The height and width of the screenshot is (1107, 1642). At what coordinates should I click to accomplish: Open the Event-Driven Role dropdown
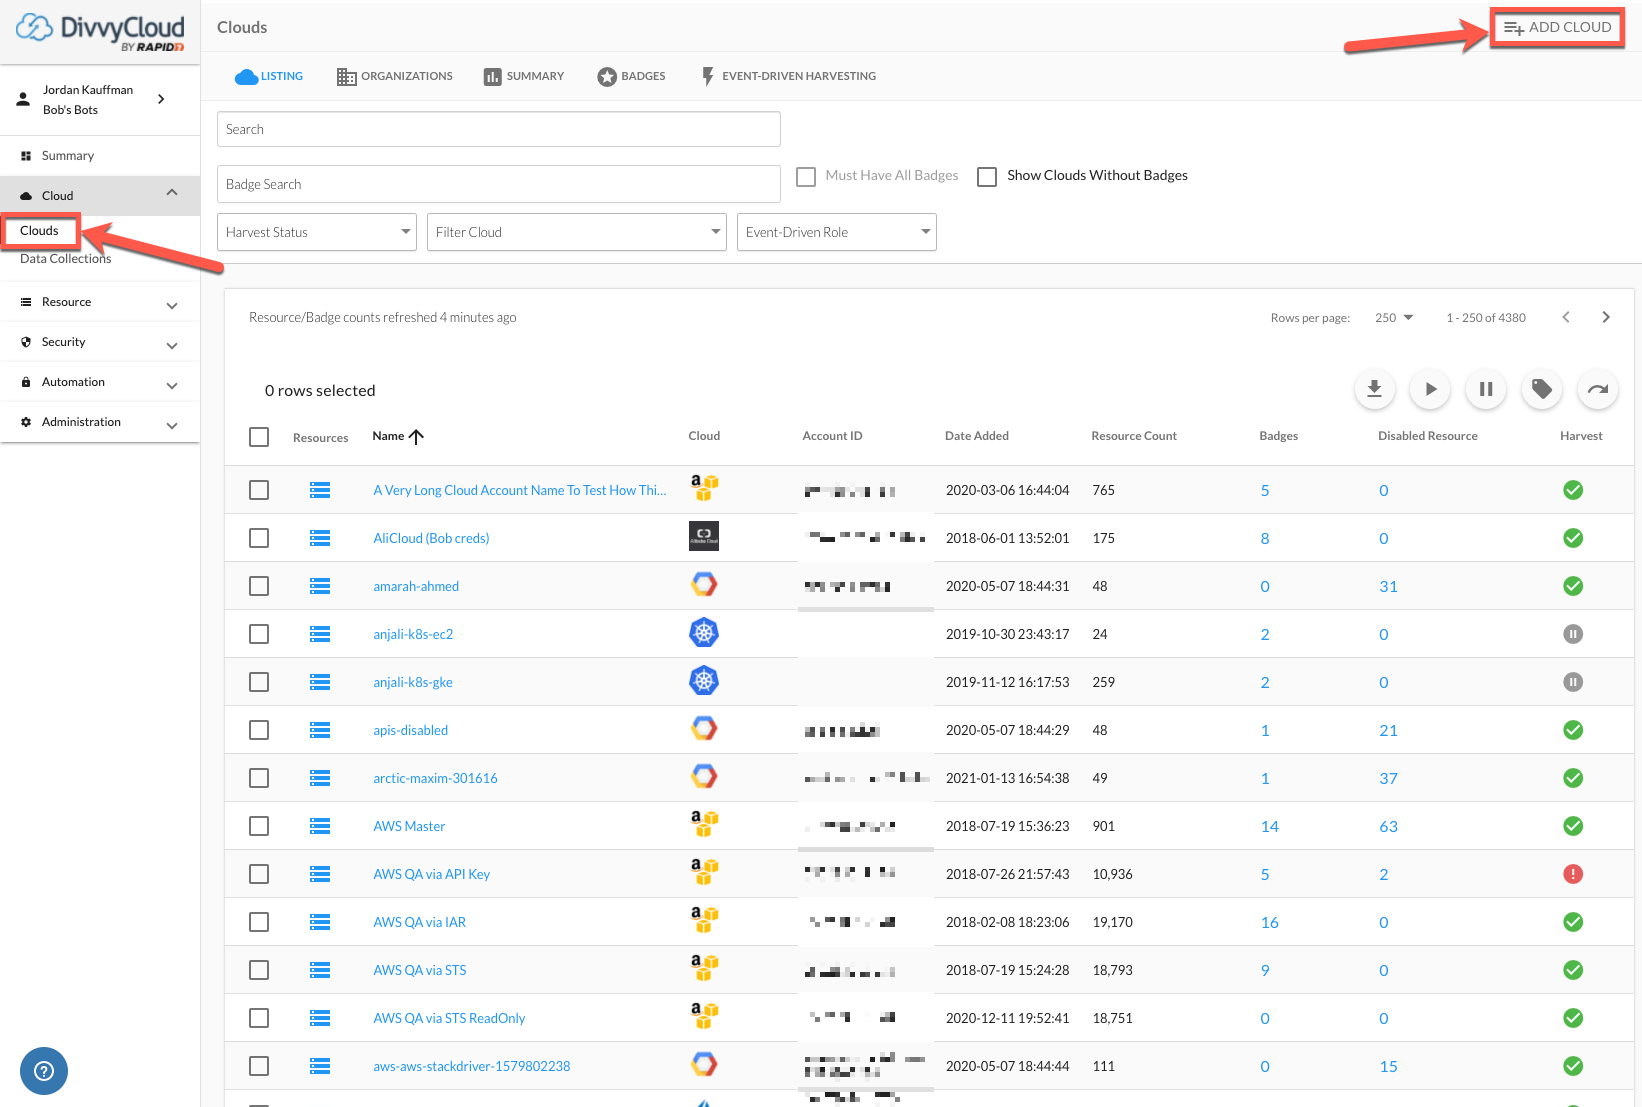(x=837, y=232)
